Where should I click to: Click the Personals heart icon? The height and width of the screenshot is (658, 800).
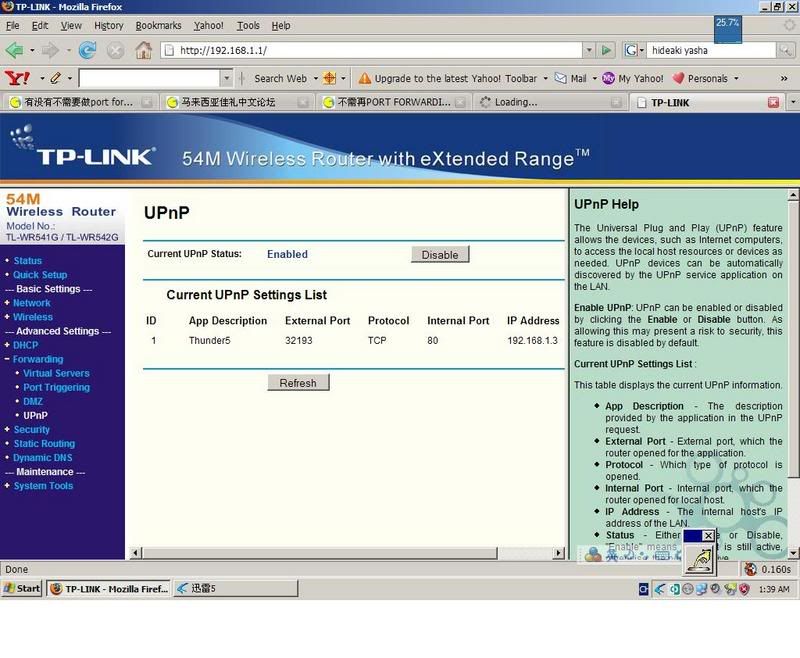coord(678,78)
